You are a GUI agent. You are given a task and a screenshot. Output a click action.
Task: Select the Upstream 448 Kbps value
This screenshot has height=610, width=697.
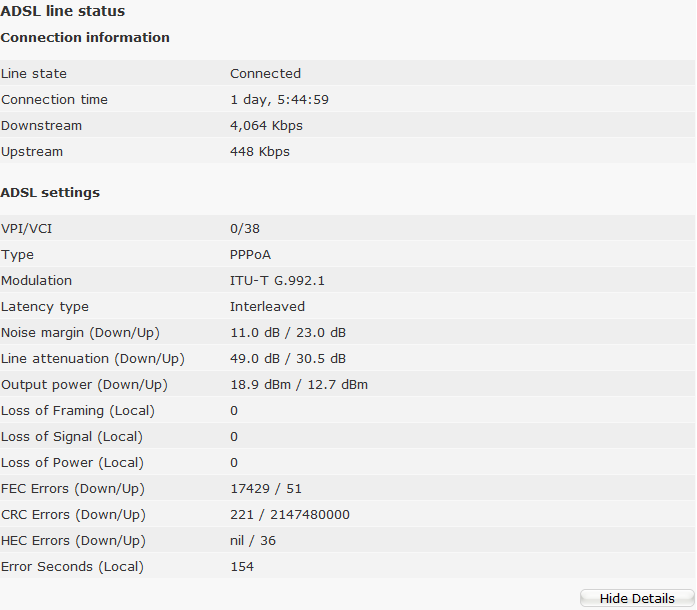tap(259, 151)
